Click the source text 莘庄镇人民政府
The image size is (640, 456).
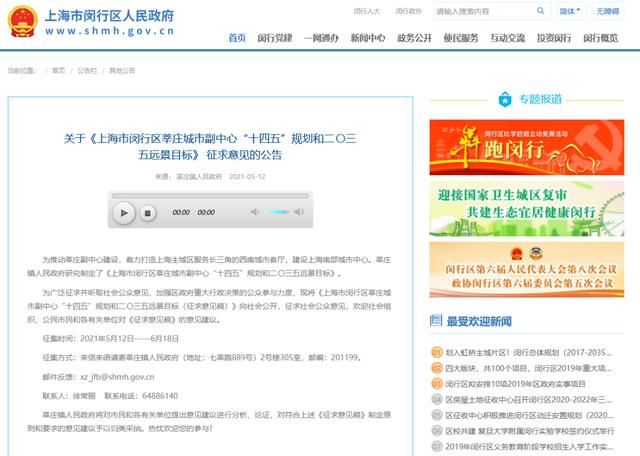199,177
